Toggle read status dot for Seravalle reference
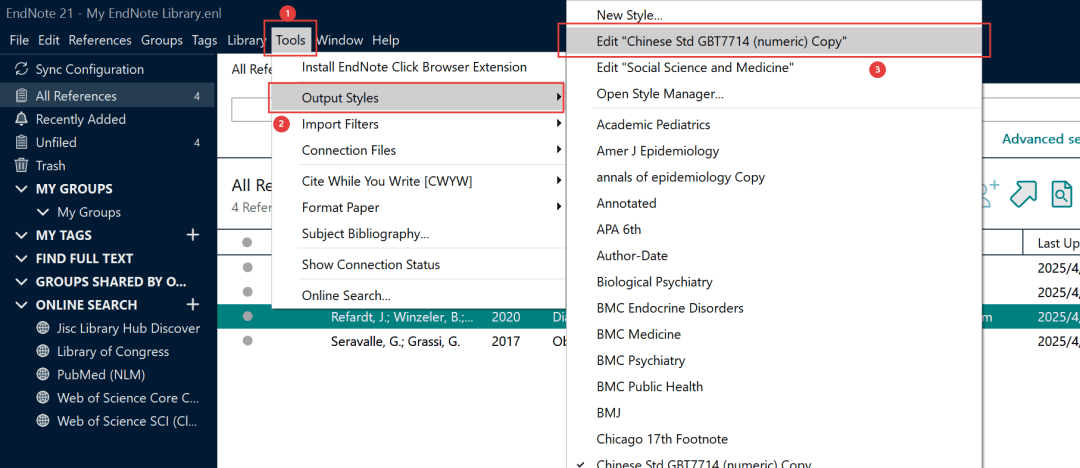Image resolution: width=1080 pixels, height=468 pixels. 247,341
